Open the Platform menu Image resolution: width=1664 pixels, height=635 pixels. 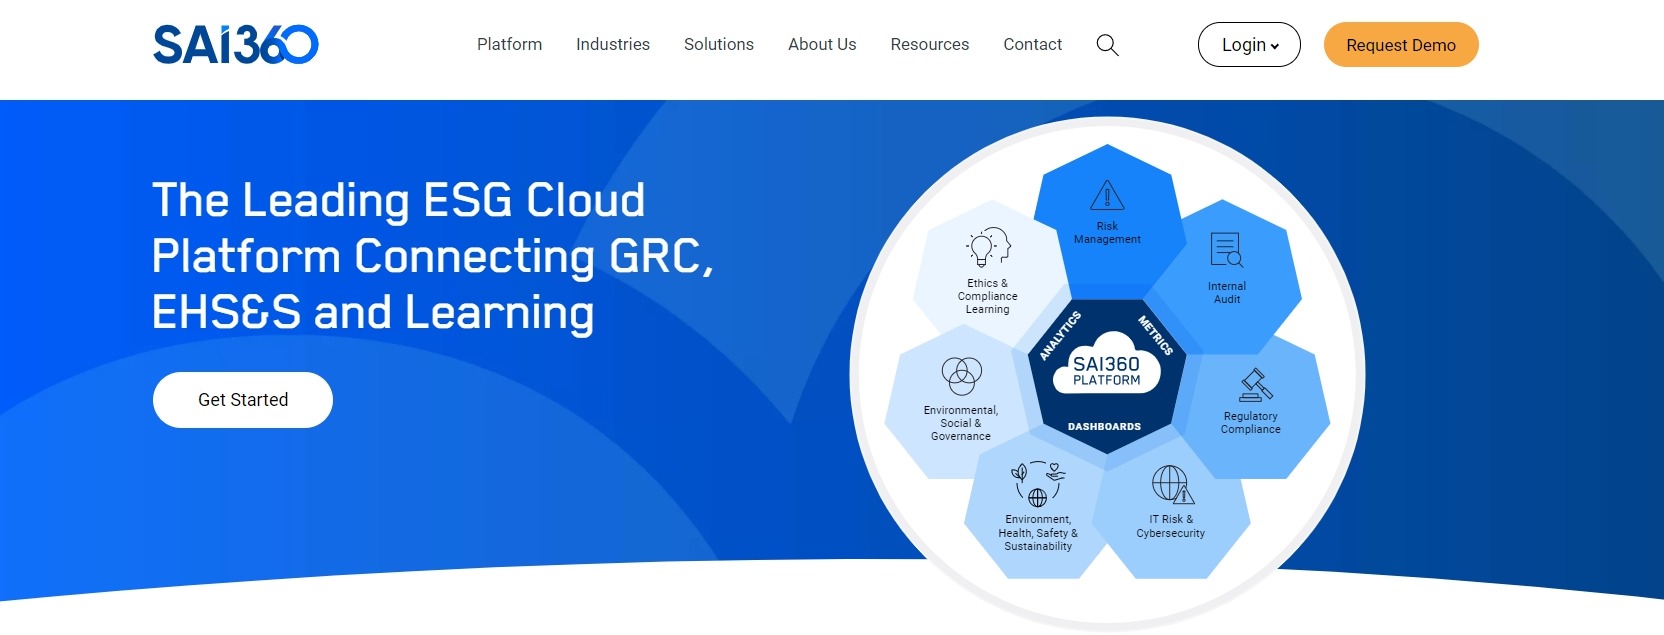coord(509,45)
